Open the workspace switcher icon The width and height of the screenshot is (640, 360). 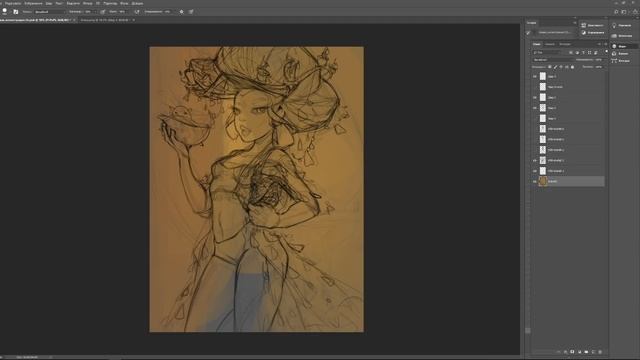(x=624, y=12)
